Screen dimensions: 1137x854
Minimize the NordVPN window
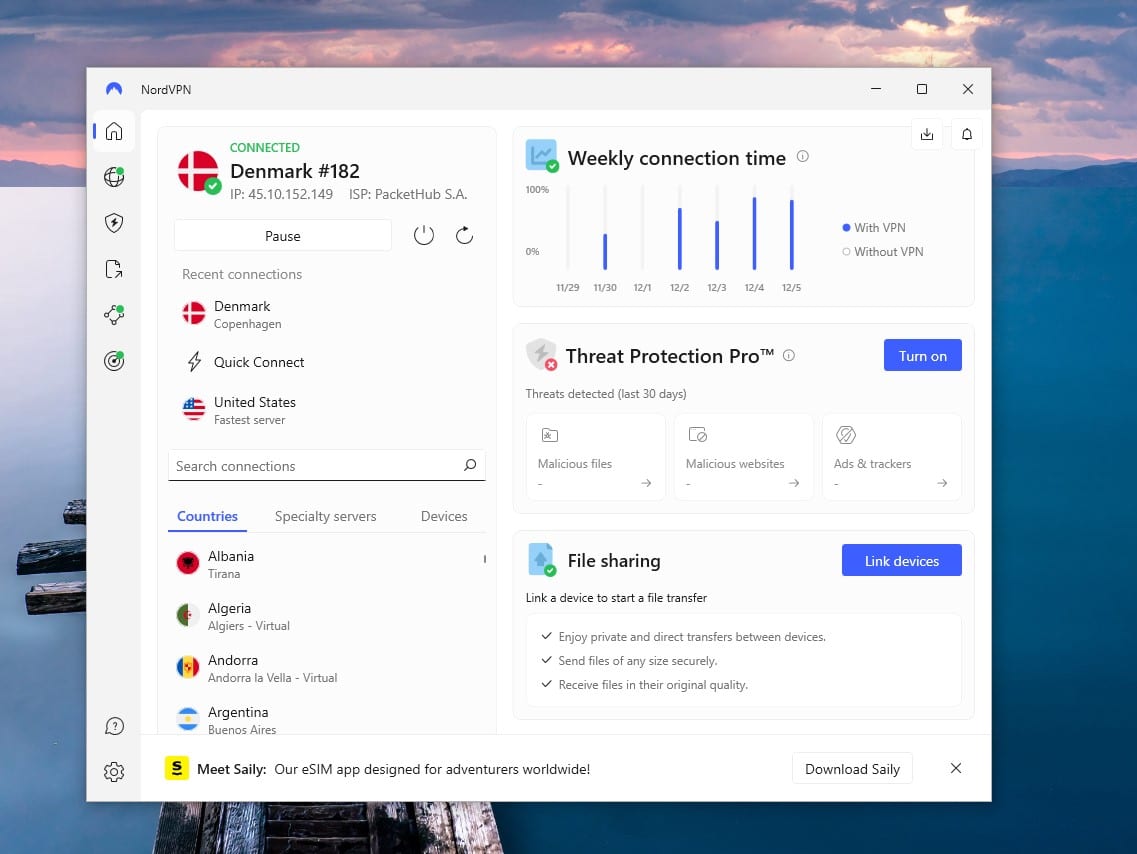tap(876, 88)
